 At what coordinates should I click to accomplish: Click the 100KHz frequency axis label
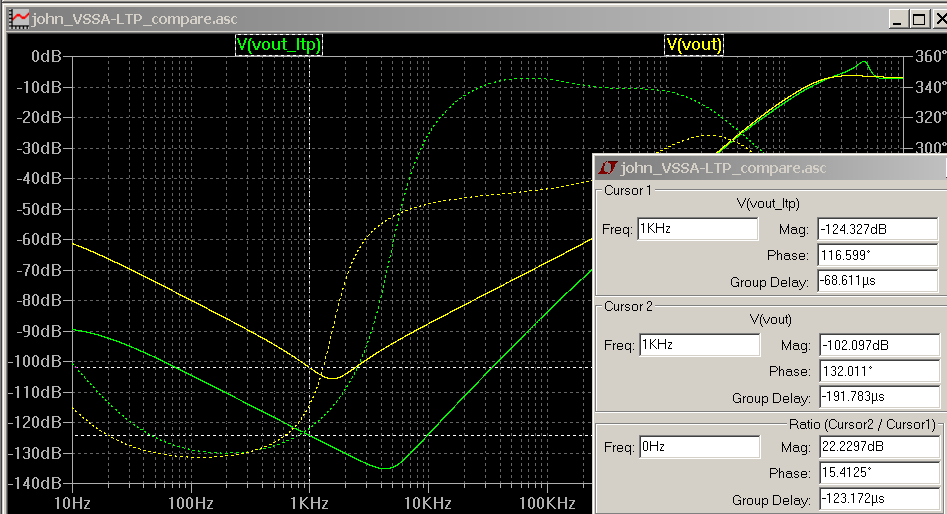tap(547, 503)
